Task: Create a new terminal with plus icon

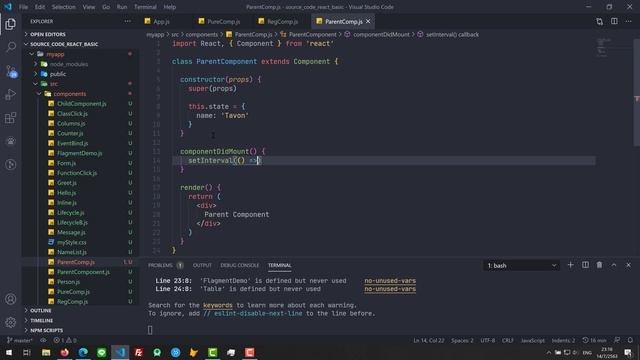Action: [571, 265]
